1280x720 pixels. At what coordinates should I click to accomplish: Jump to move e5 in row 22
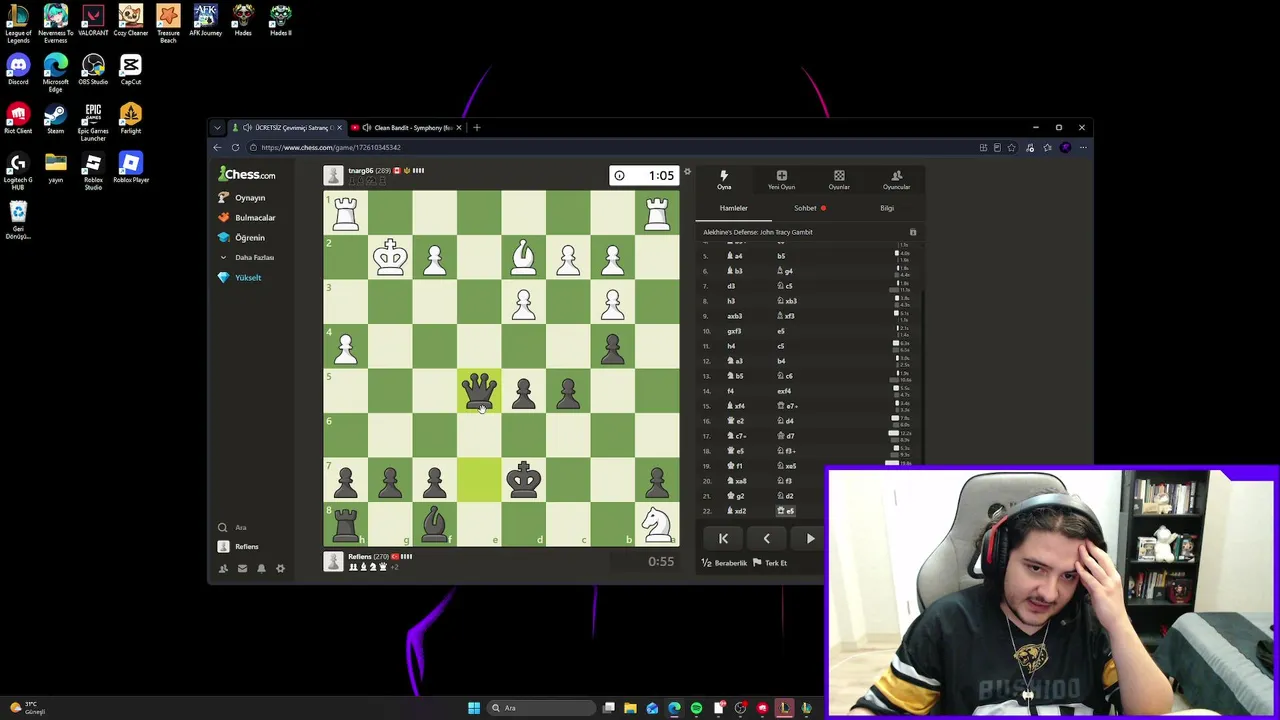click(x=787, y=511)
